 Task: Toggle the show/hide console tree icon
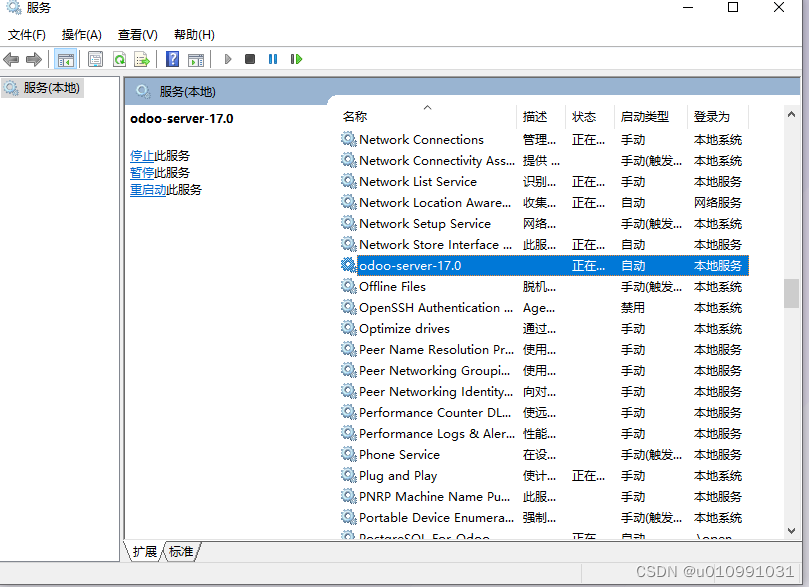coord(66,59)
